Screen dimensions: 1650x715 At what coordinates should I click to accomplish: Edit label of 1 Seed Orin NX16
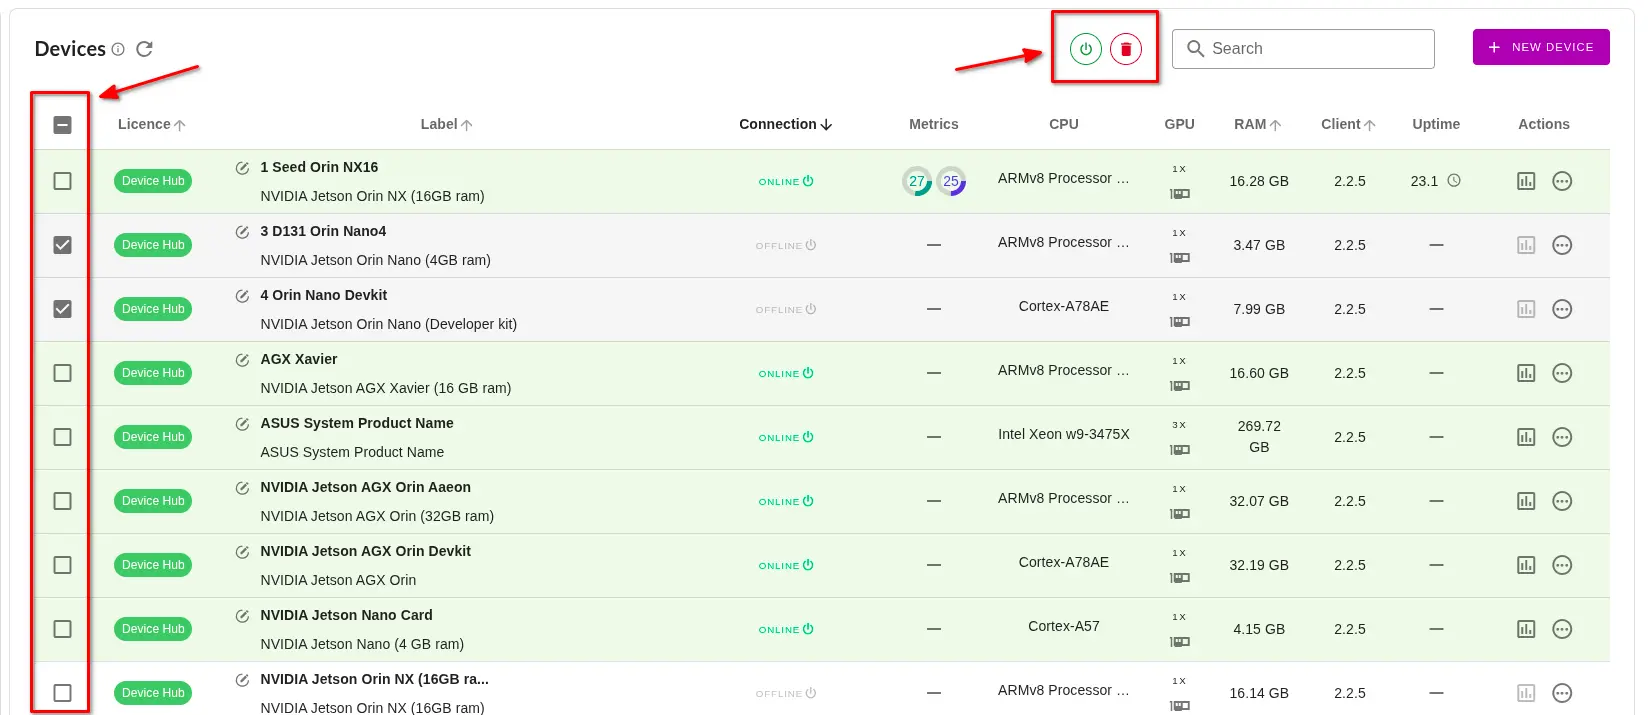coord(242,168)
